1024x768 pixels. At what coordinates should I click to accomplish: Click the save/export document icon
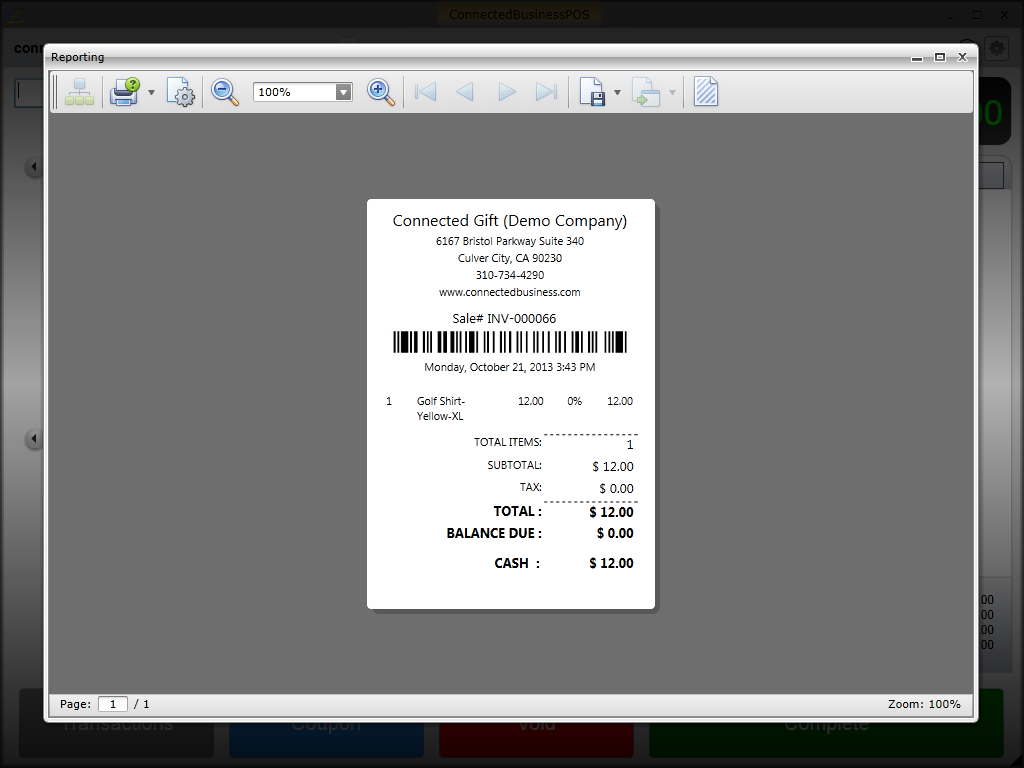[x=592, y=93]
